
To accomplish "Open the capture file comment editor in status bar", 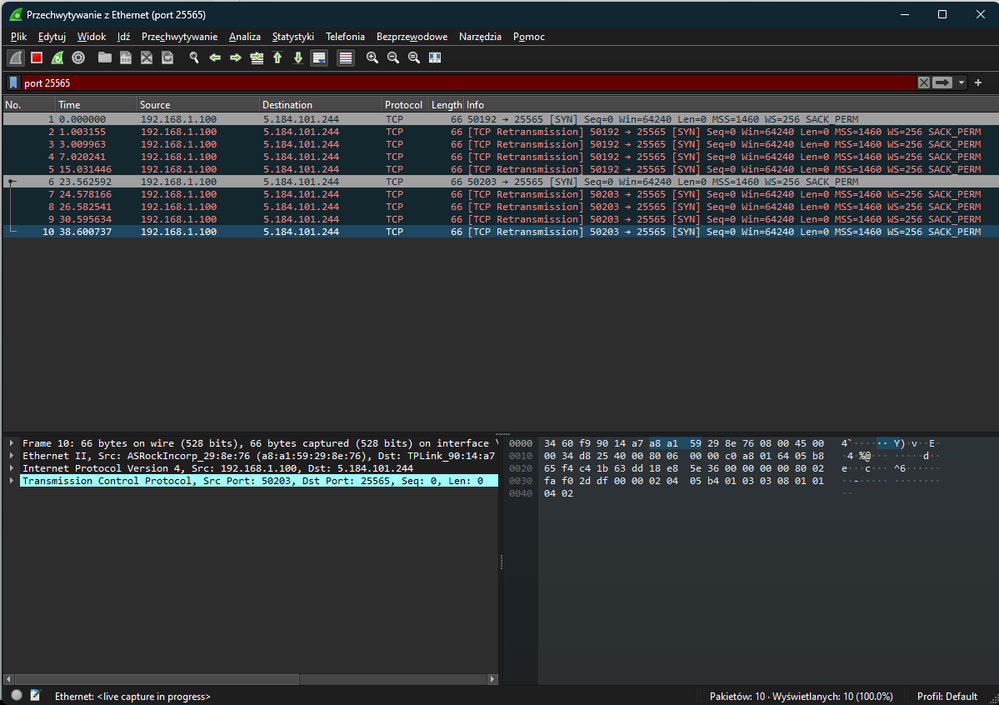I will point(36,696).
